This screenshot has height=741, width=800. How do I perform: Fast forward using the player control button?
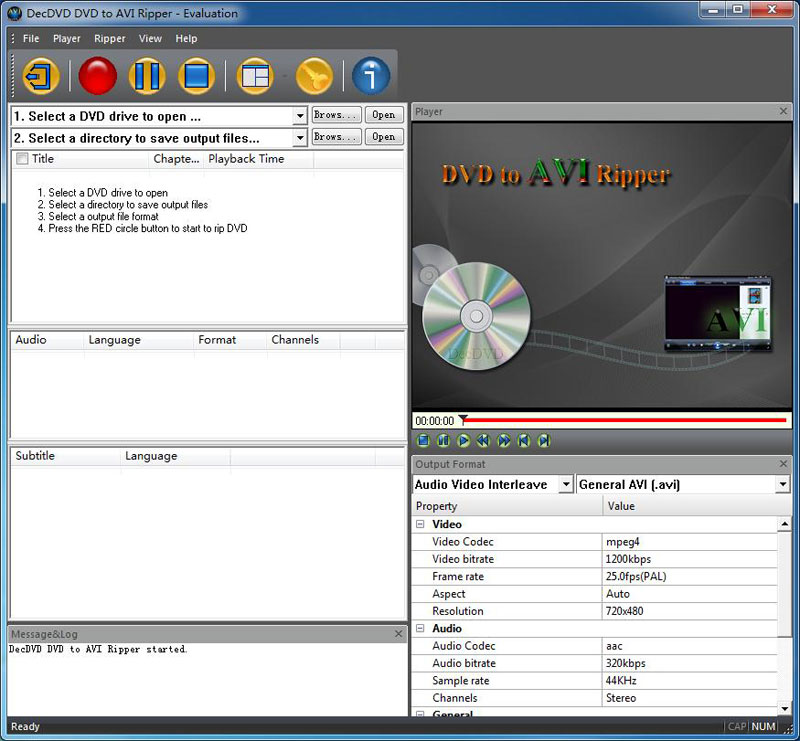pyautogui.click(x=504, y=440)
